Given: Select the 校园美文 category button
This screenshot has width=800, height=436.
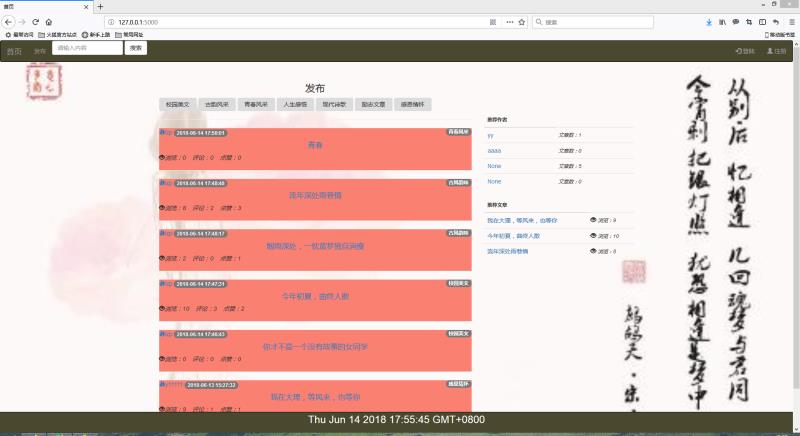Looking at the screenshot, I should pyautogui.click(x=178, y=105).
